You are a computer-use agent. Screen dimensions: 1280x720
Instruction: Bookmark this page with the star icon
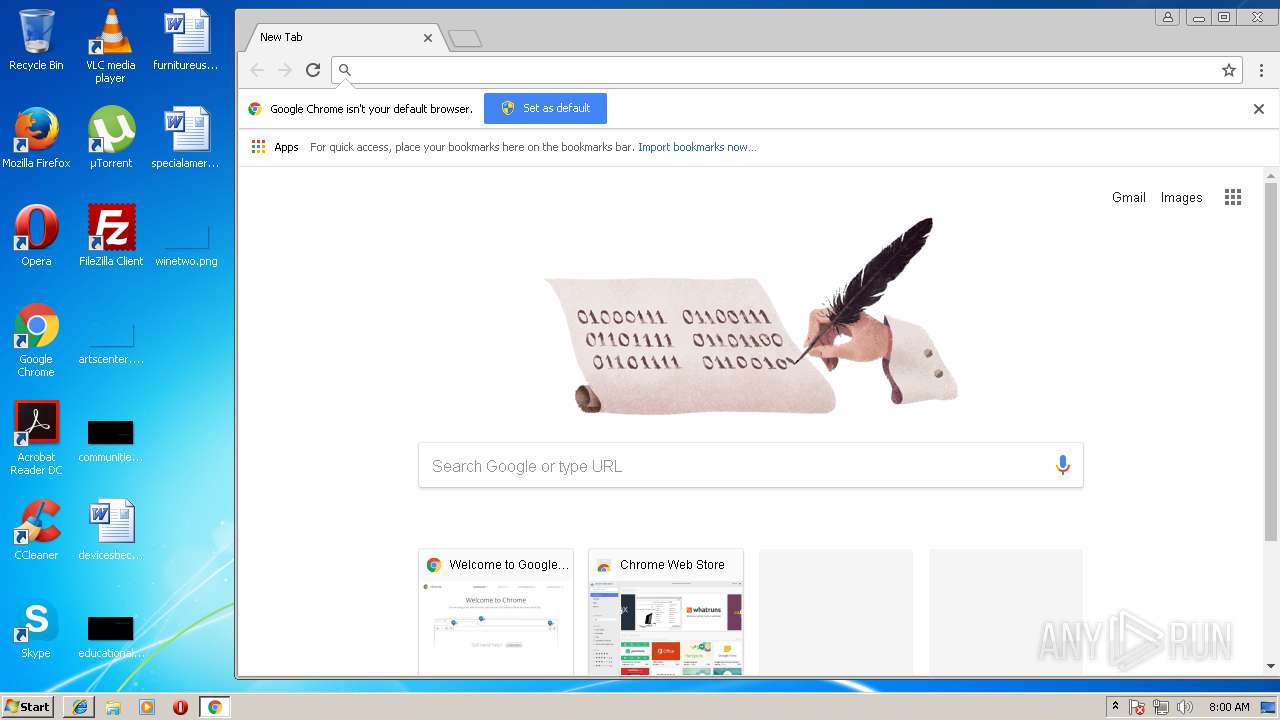point(1229,70)
